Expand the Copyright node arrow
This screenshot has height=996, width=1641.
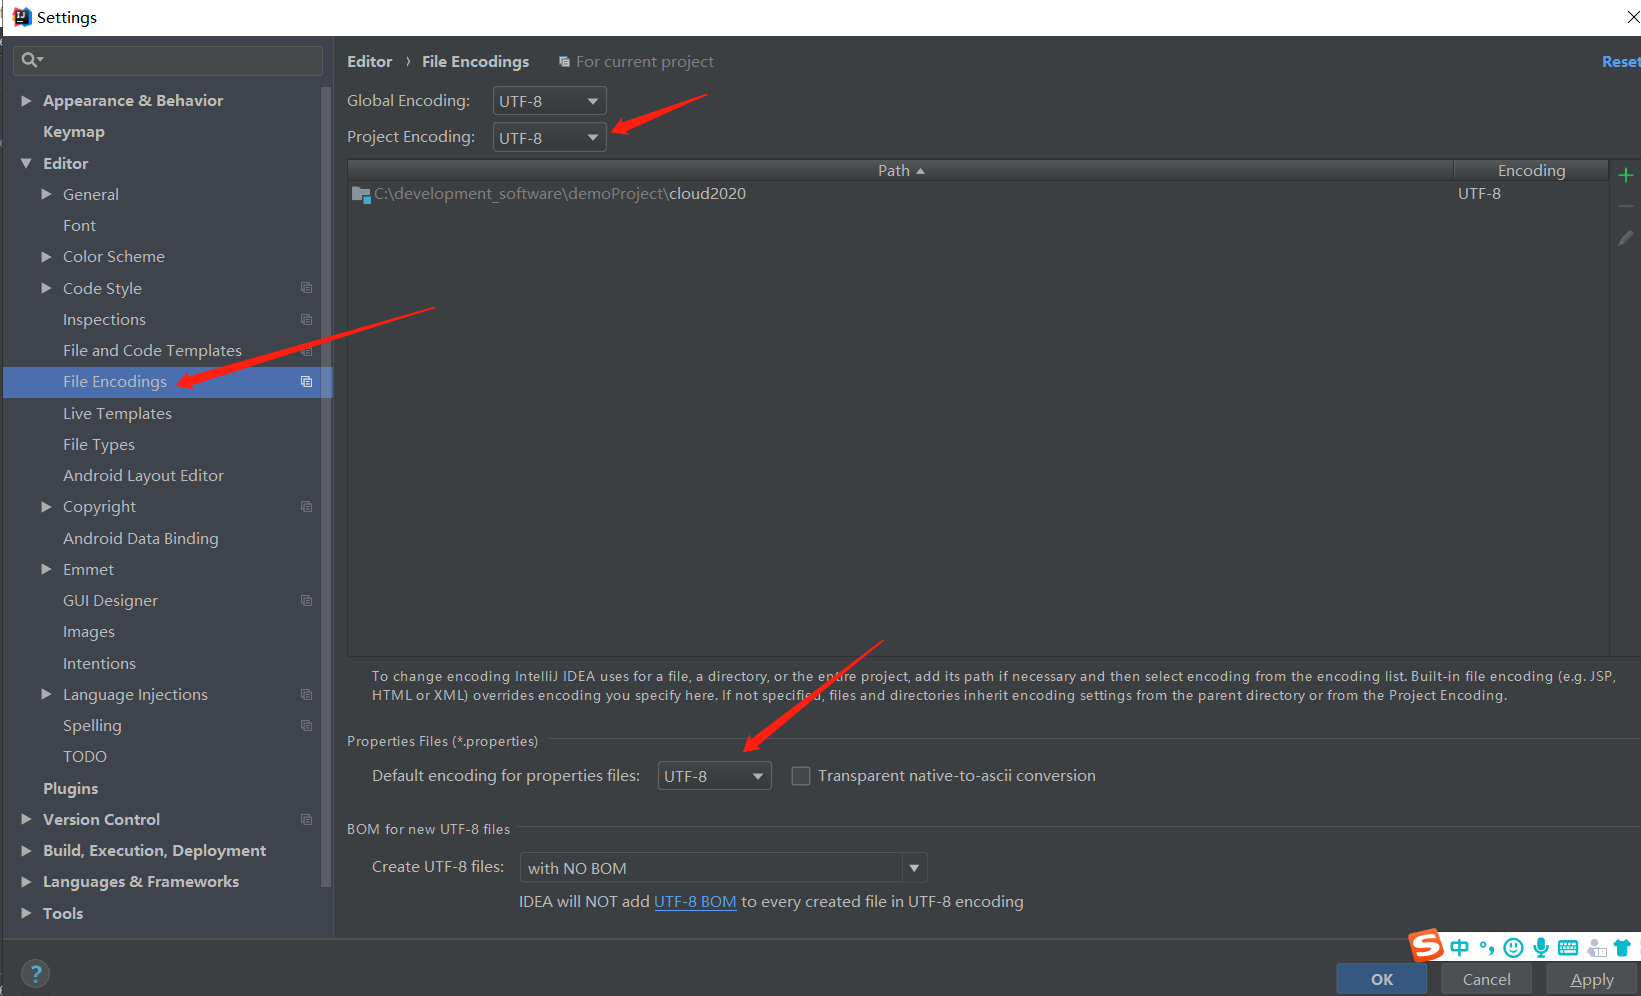(46, 507)
